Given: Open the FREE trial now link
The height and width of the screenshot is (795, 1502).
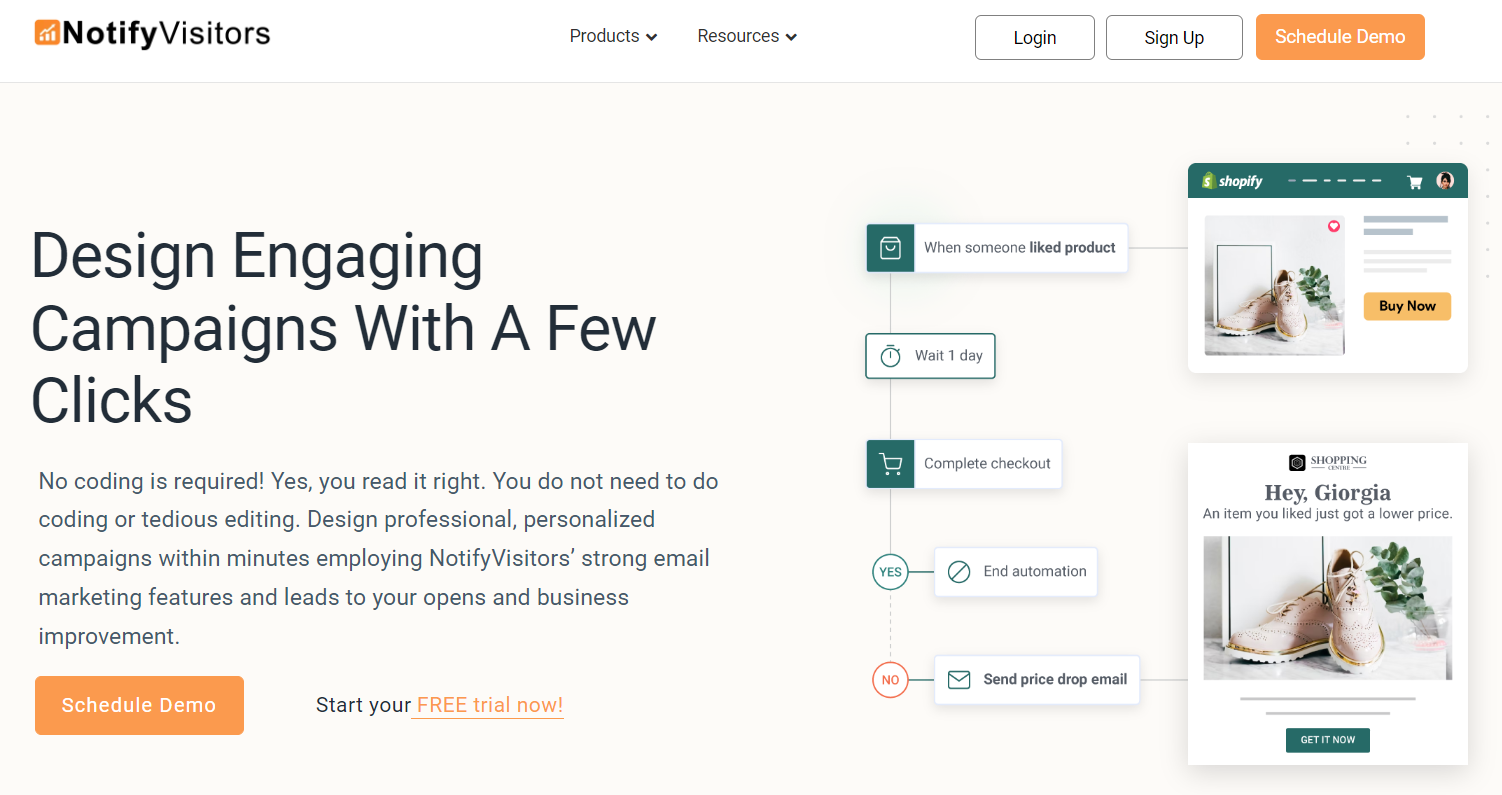Looking at the screenshot, I should 490,705.
